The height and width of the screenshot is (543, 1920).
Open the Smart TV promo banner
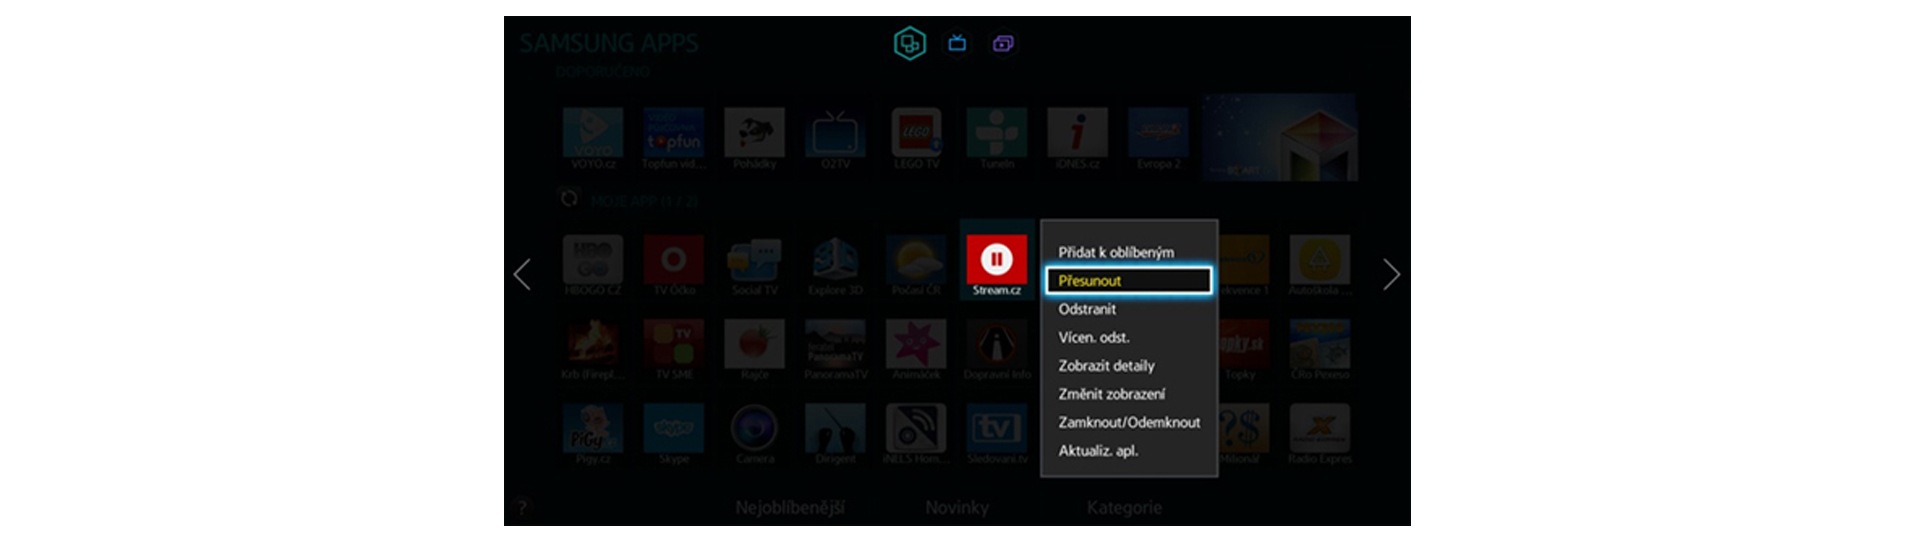click(1280, 137)
